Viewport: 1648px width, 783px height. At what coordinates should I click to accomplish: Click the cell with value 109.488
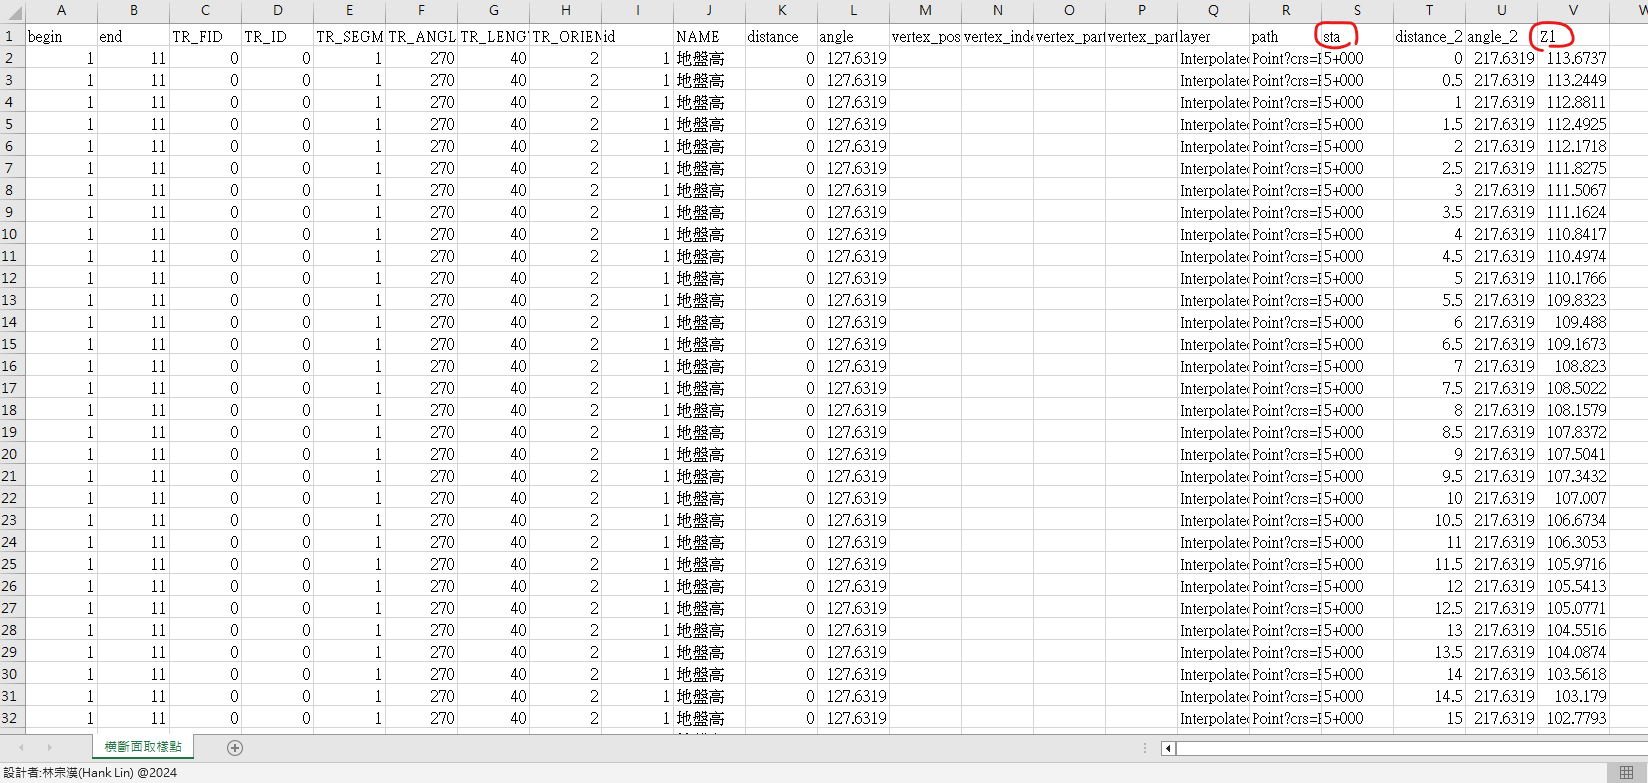click(x=1573, y=322)
